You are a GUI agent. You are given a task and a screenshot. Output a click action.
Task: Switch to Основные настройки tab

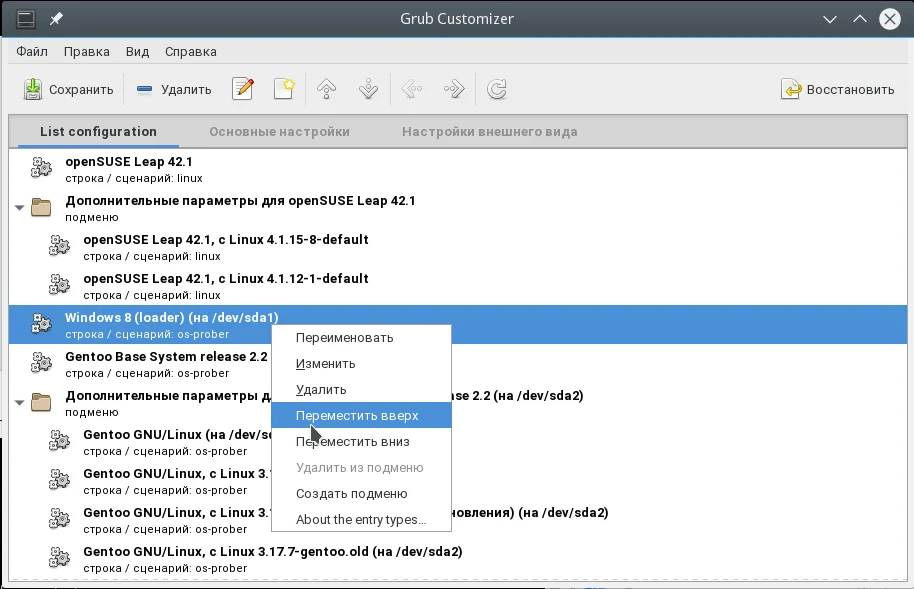(x=279, y=132)
